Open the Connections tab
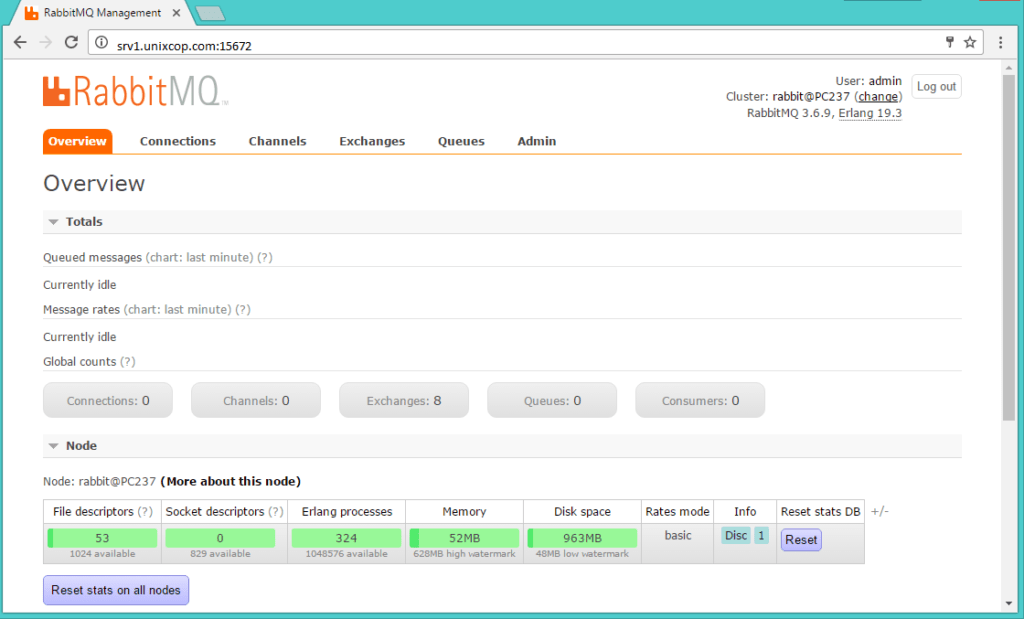This screenshot has width=1024, height=619. coord(178,141)
